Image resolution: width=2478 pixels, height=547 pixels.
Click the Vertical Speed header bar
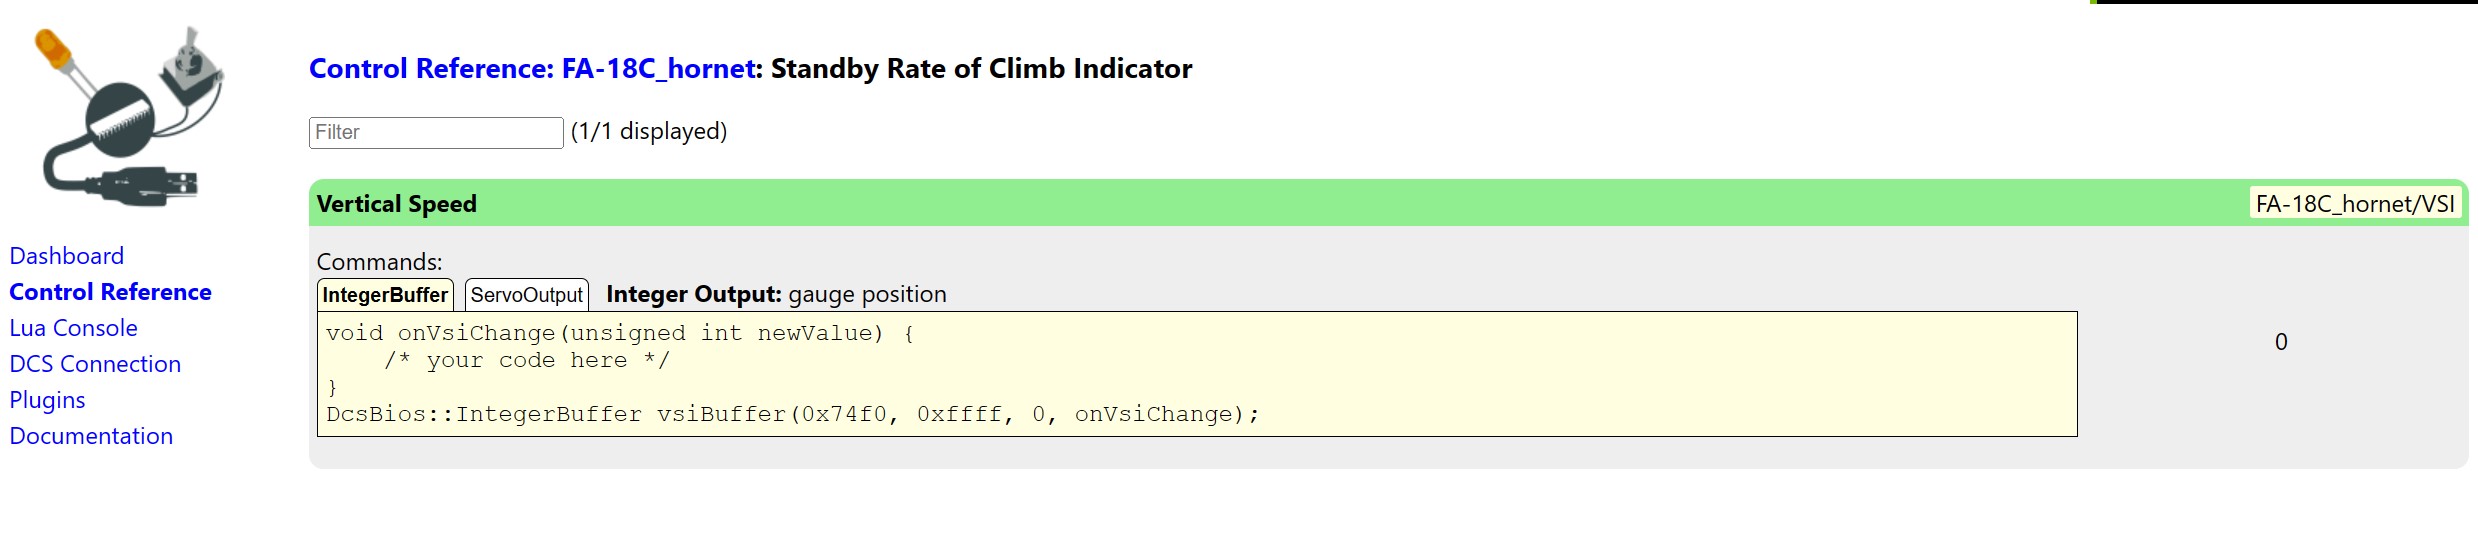(1388, 203)
